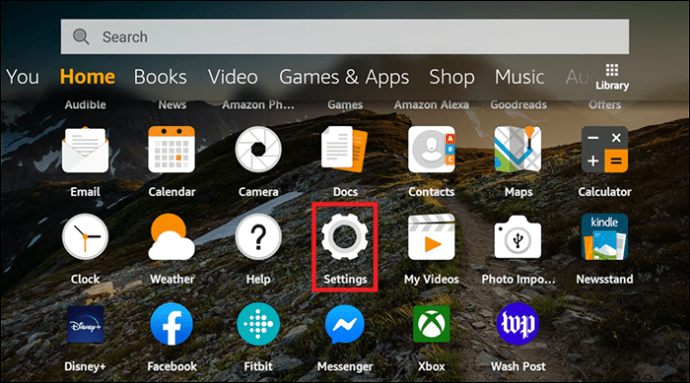This screenshot has height=383, width=690.
Task: Open the Messenger app
Action: tap(345, 324)
